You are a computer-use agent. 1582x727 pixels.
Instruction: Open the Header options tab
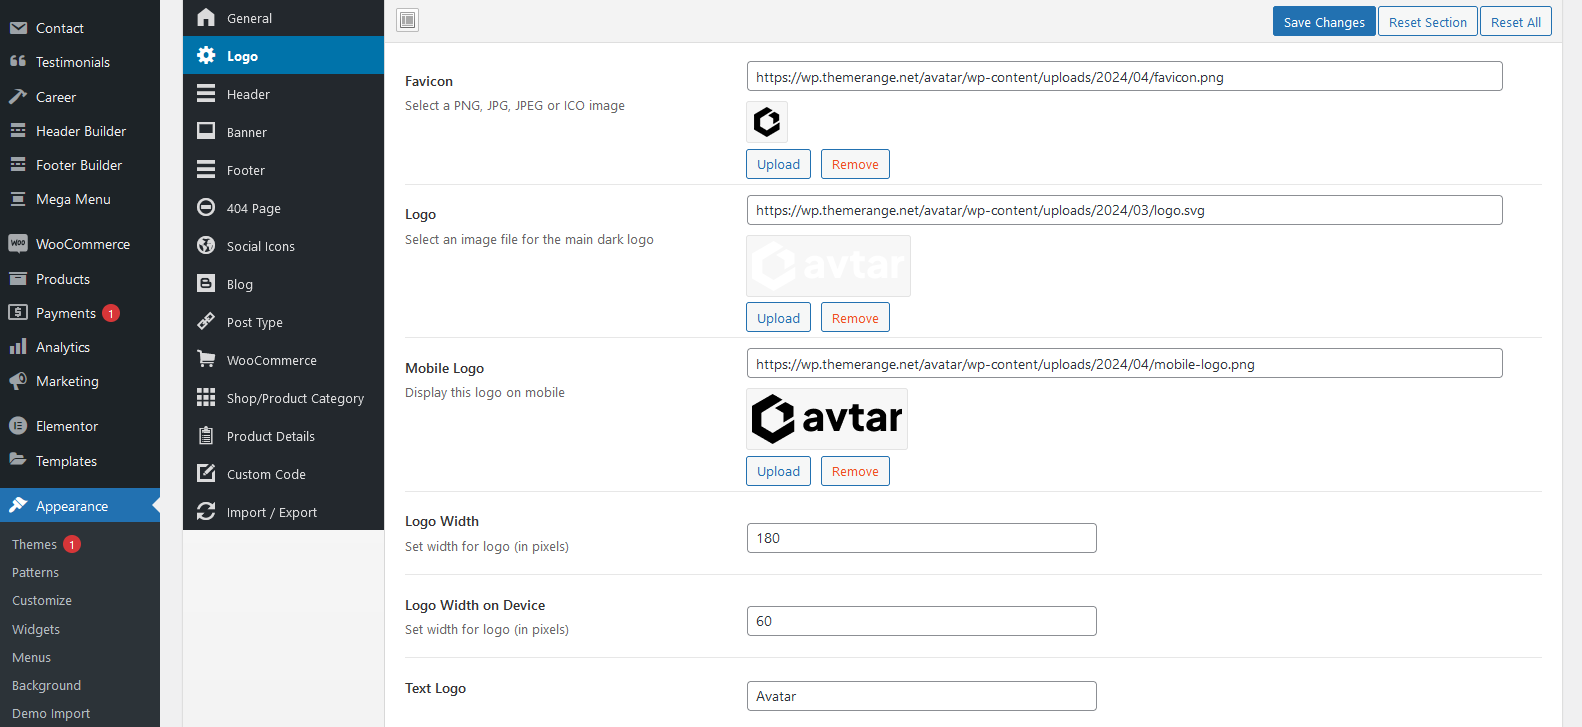point(283,94)
